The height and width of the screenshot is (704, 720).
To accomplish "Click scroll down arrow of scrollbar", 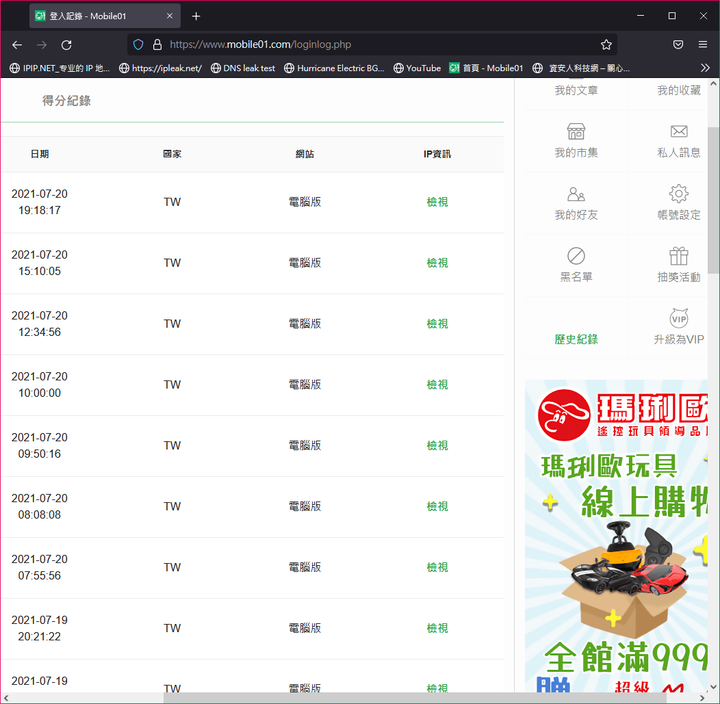I will (x=713, y=687).
